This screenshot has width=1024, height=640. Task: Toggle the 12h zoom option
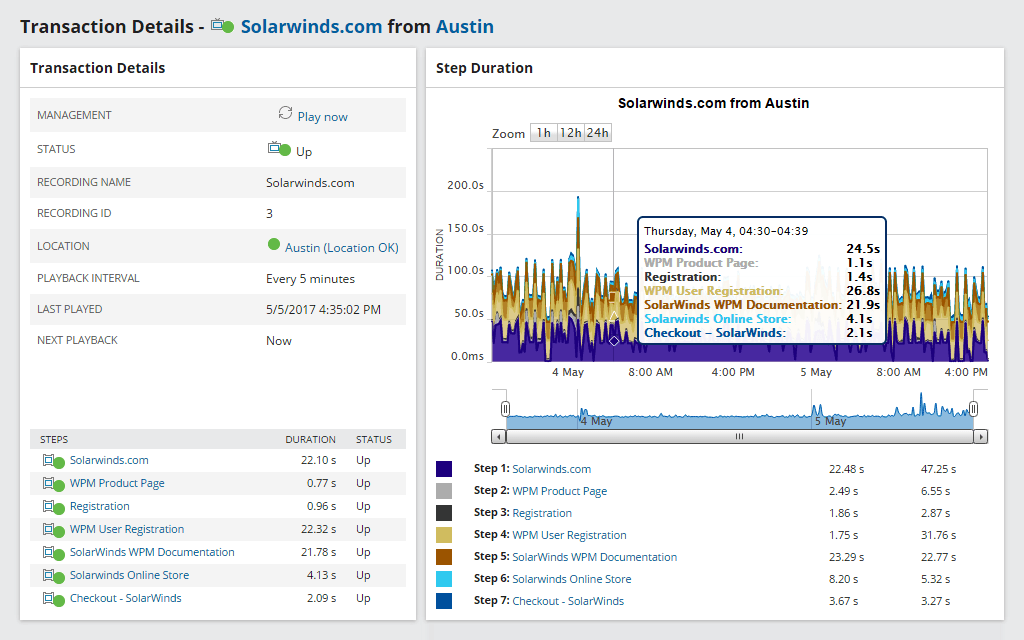pyautogui.click(x=569, y=132)
